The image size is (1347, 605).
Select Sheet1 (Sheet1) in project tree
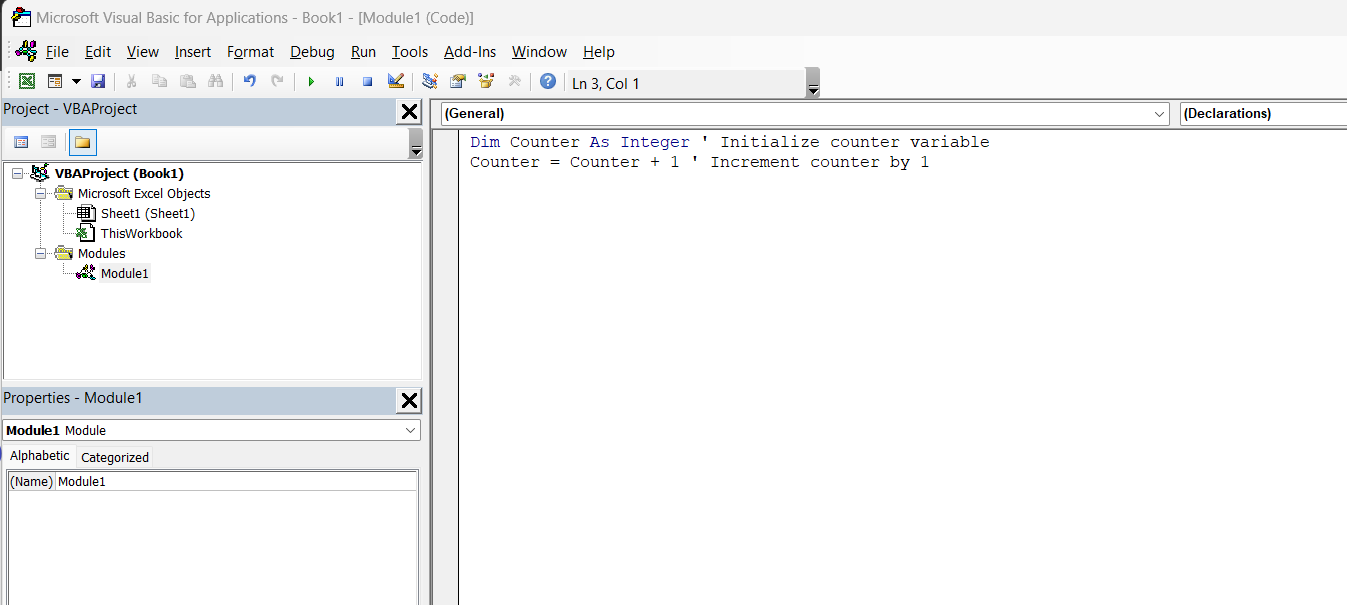(148, 213)
